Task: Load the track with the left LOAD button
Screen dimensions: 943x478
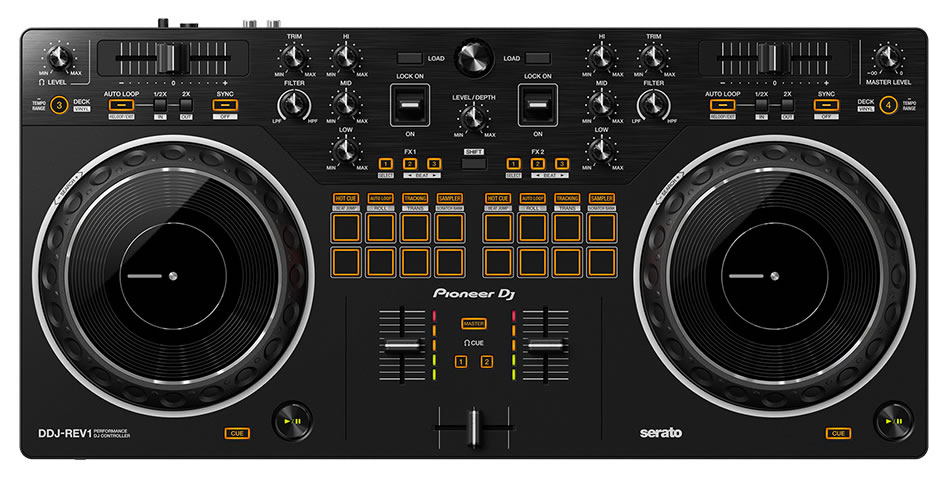Action: point(410,58)
